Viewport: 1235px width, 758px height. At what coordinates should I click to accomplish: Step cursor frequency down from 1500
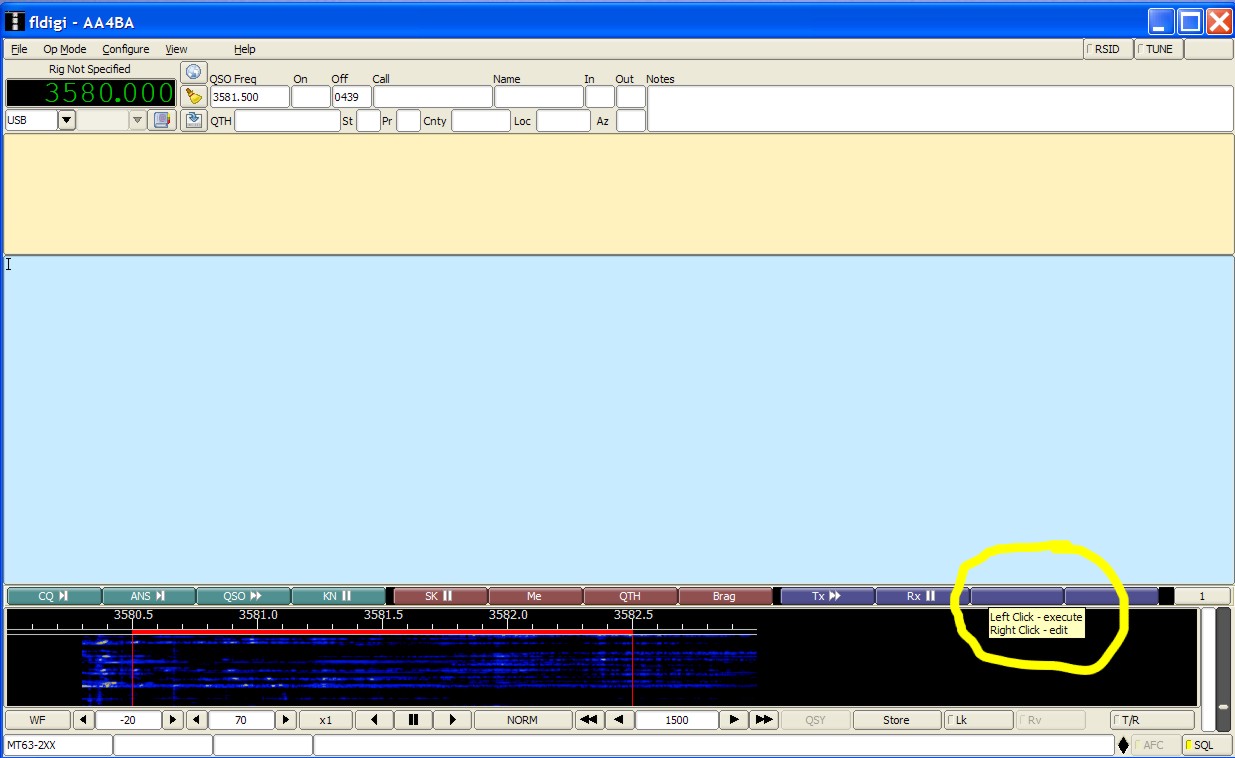click(620, 720)
